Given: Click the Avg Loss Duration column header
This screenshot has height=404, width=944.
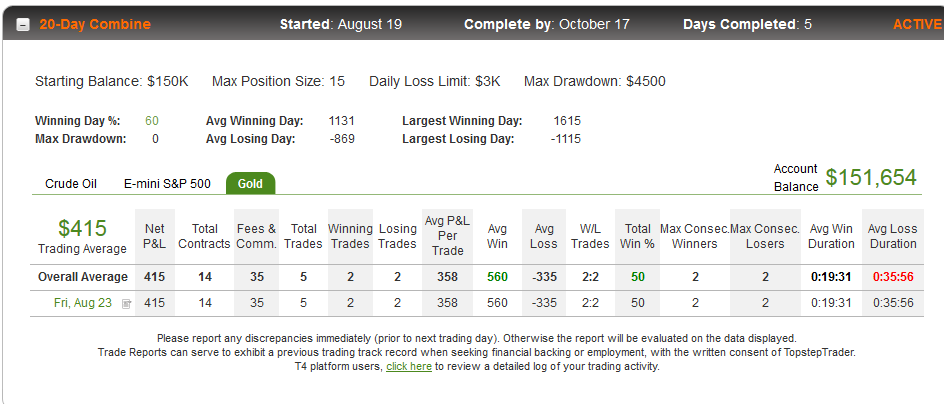Looking at the screenshot, I should pyautogui.click(x=892, y=236).
